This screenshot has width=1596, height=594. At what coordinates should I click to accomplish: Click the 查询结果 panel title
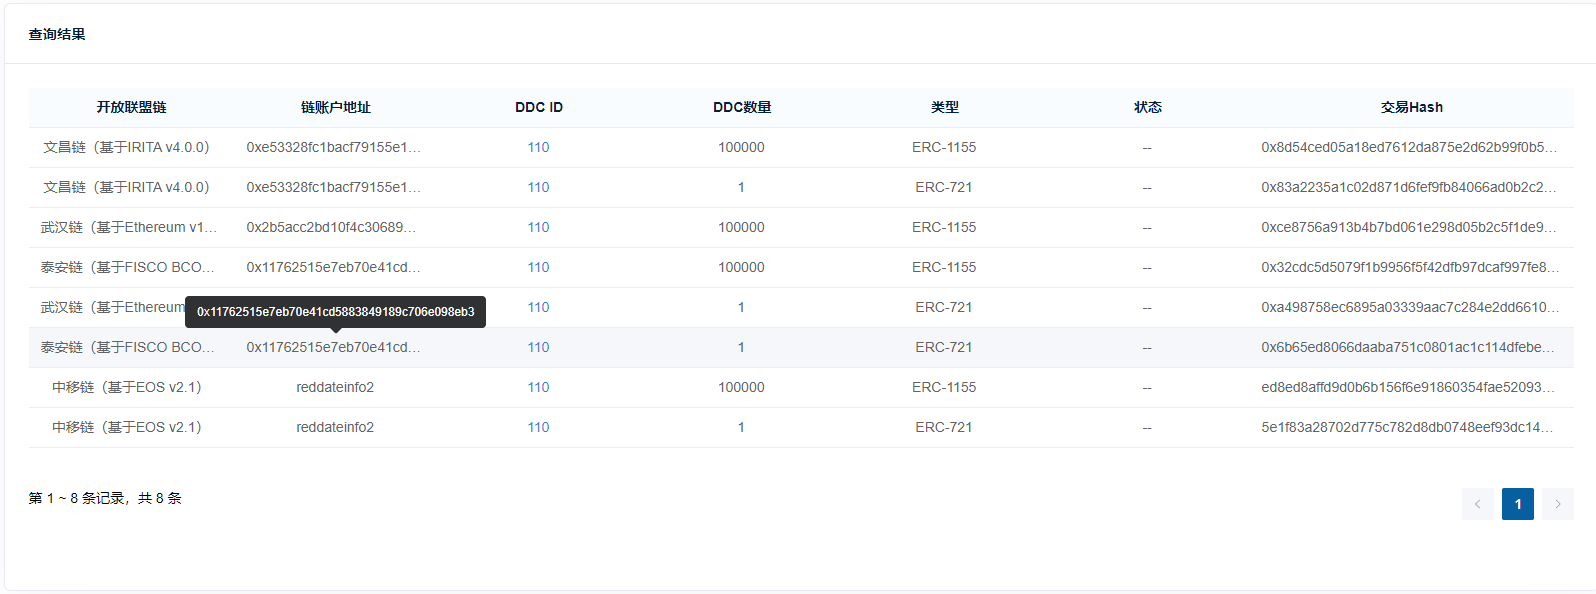tap(57, 34)
